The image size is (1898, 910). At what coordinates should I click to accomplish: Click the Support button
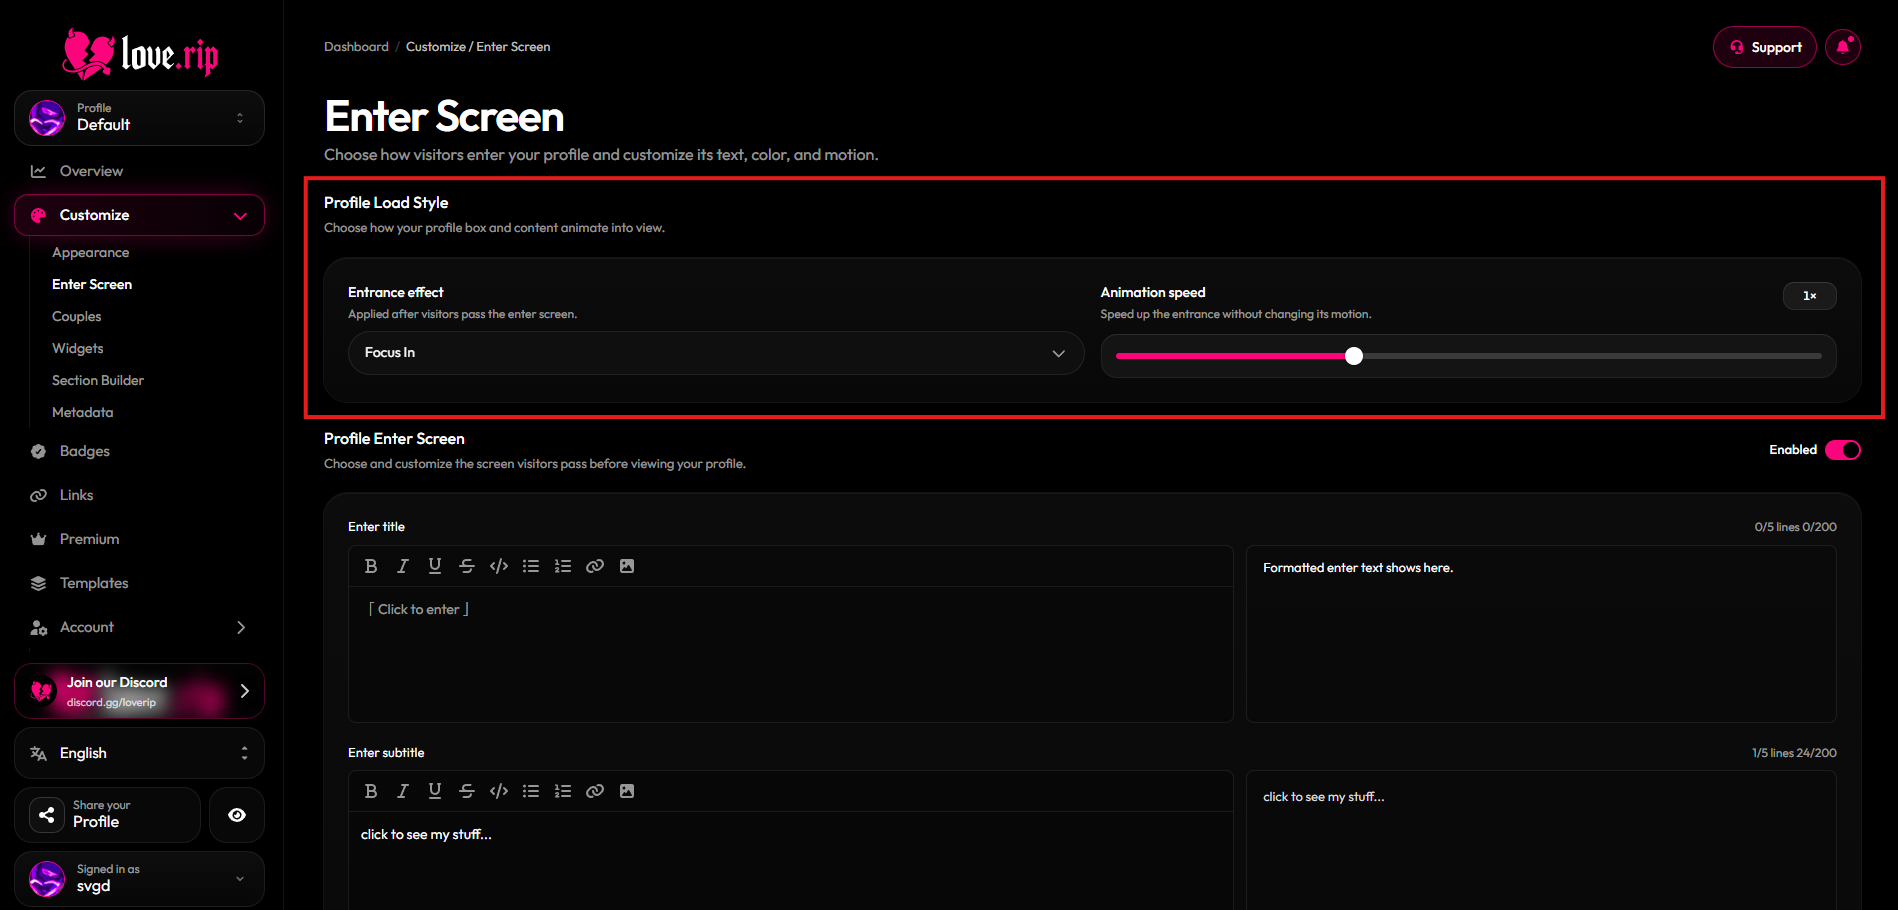1765,47
